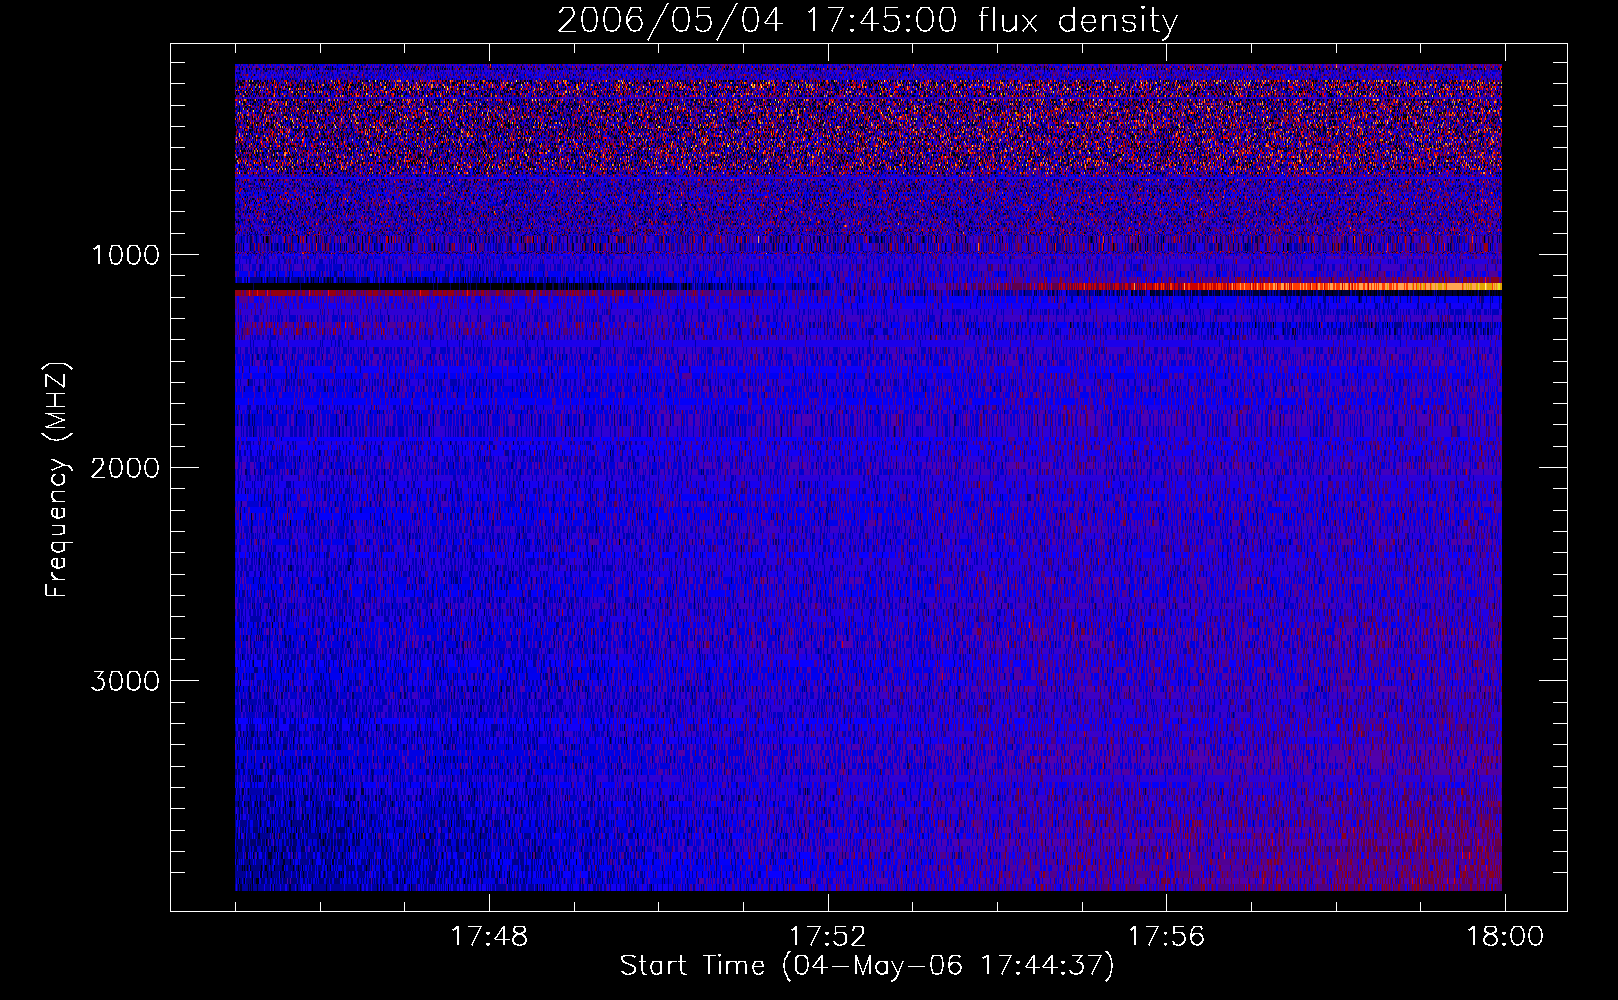Screen dimensions: 1618x1000
Task: Click the plot title '2006/05/04 17:45:00 flux density'
Action: pyautogui.click(x=867, y=21)
